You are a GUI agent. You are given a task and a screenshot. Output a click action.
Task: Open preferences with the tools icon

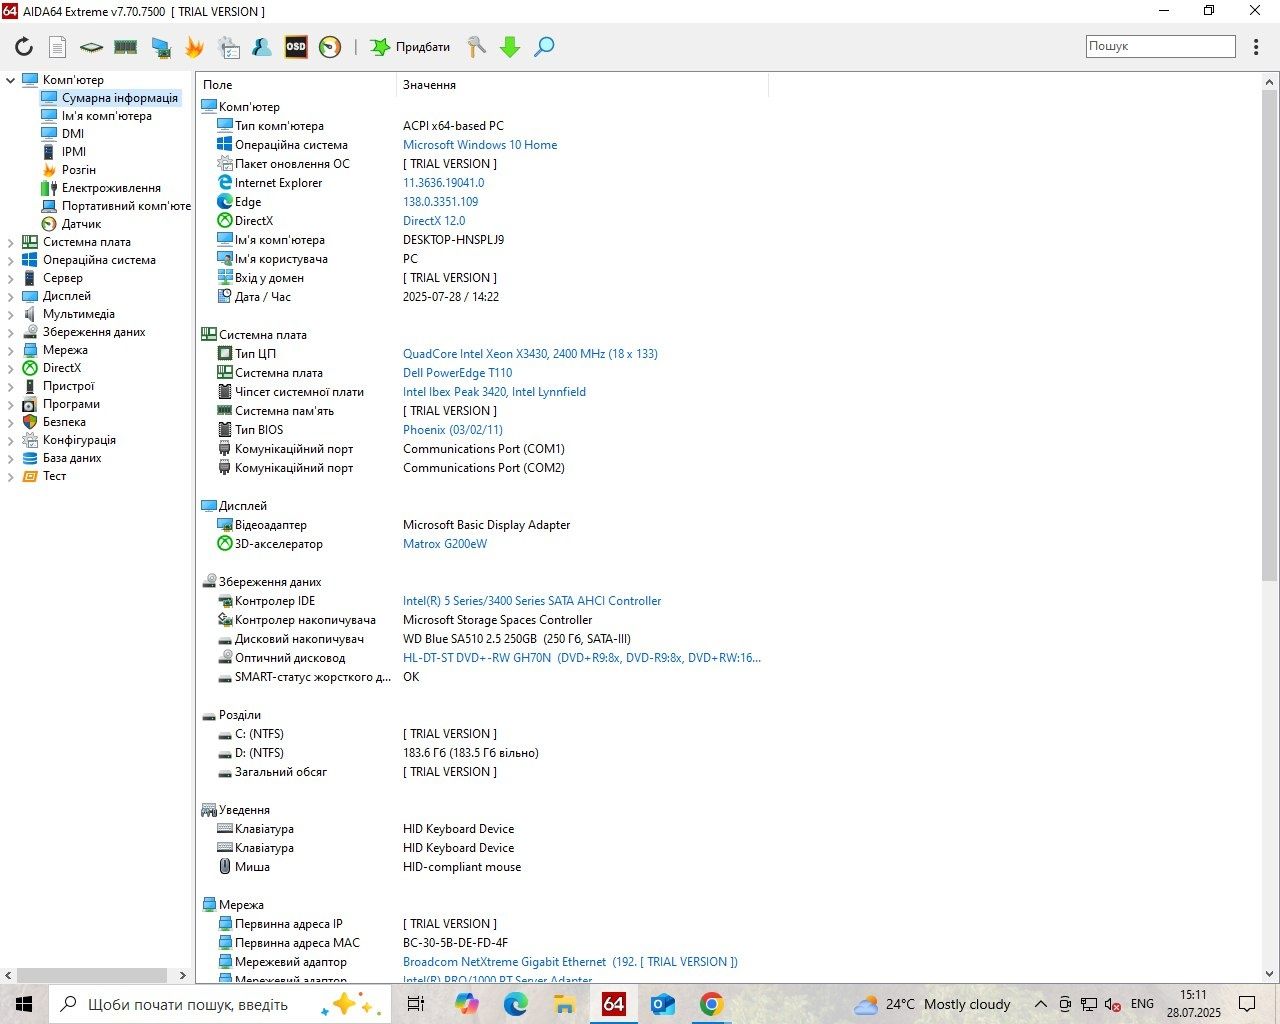(x=477, y=47)
